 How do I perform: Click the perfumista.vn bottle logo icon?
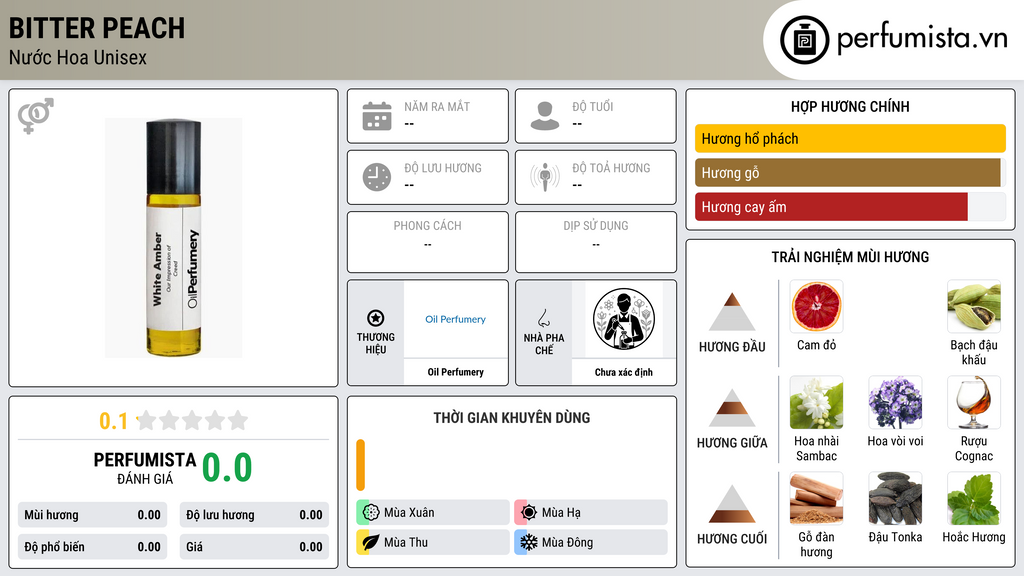pos(804,40)
